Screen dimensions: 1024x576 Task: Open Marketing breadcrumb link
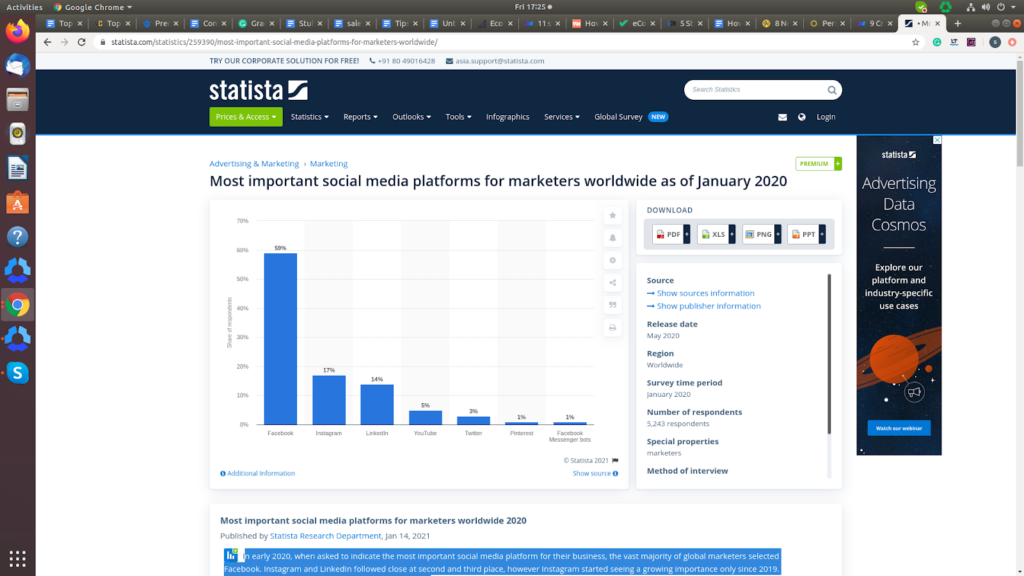coord(328,164)
